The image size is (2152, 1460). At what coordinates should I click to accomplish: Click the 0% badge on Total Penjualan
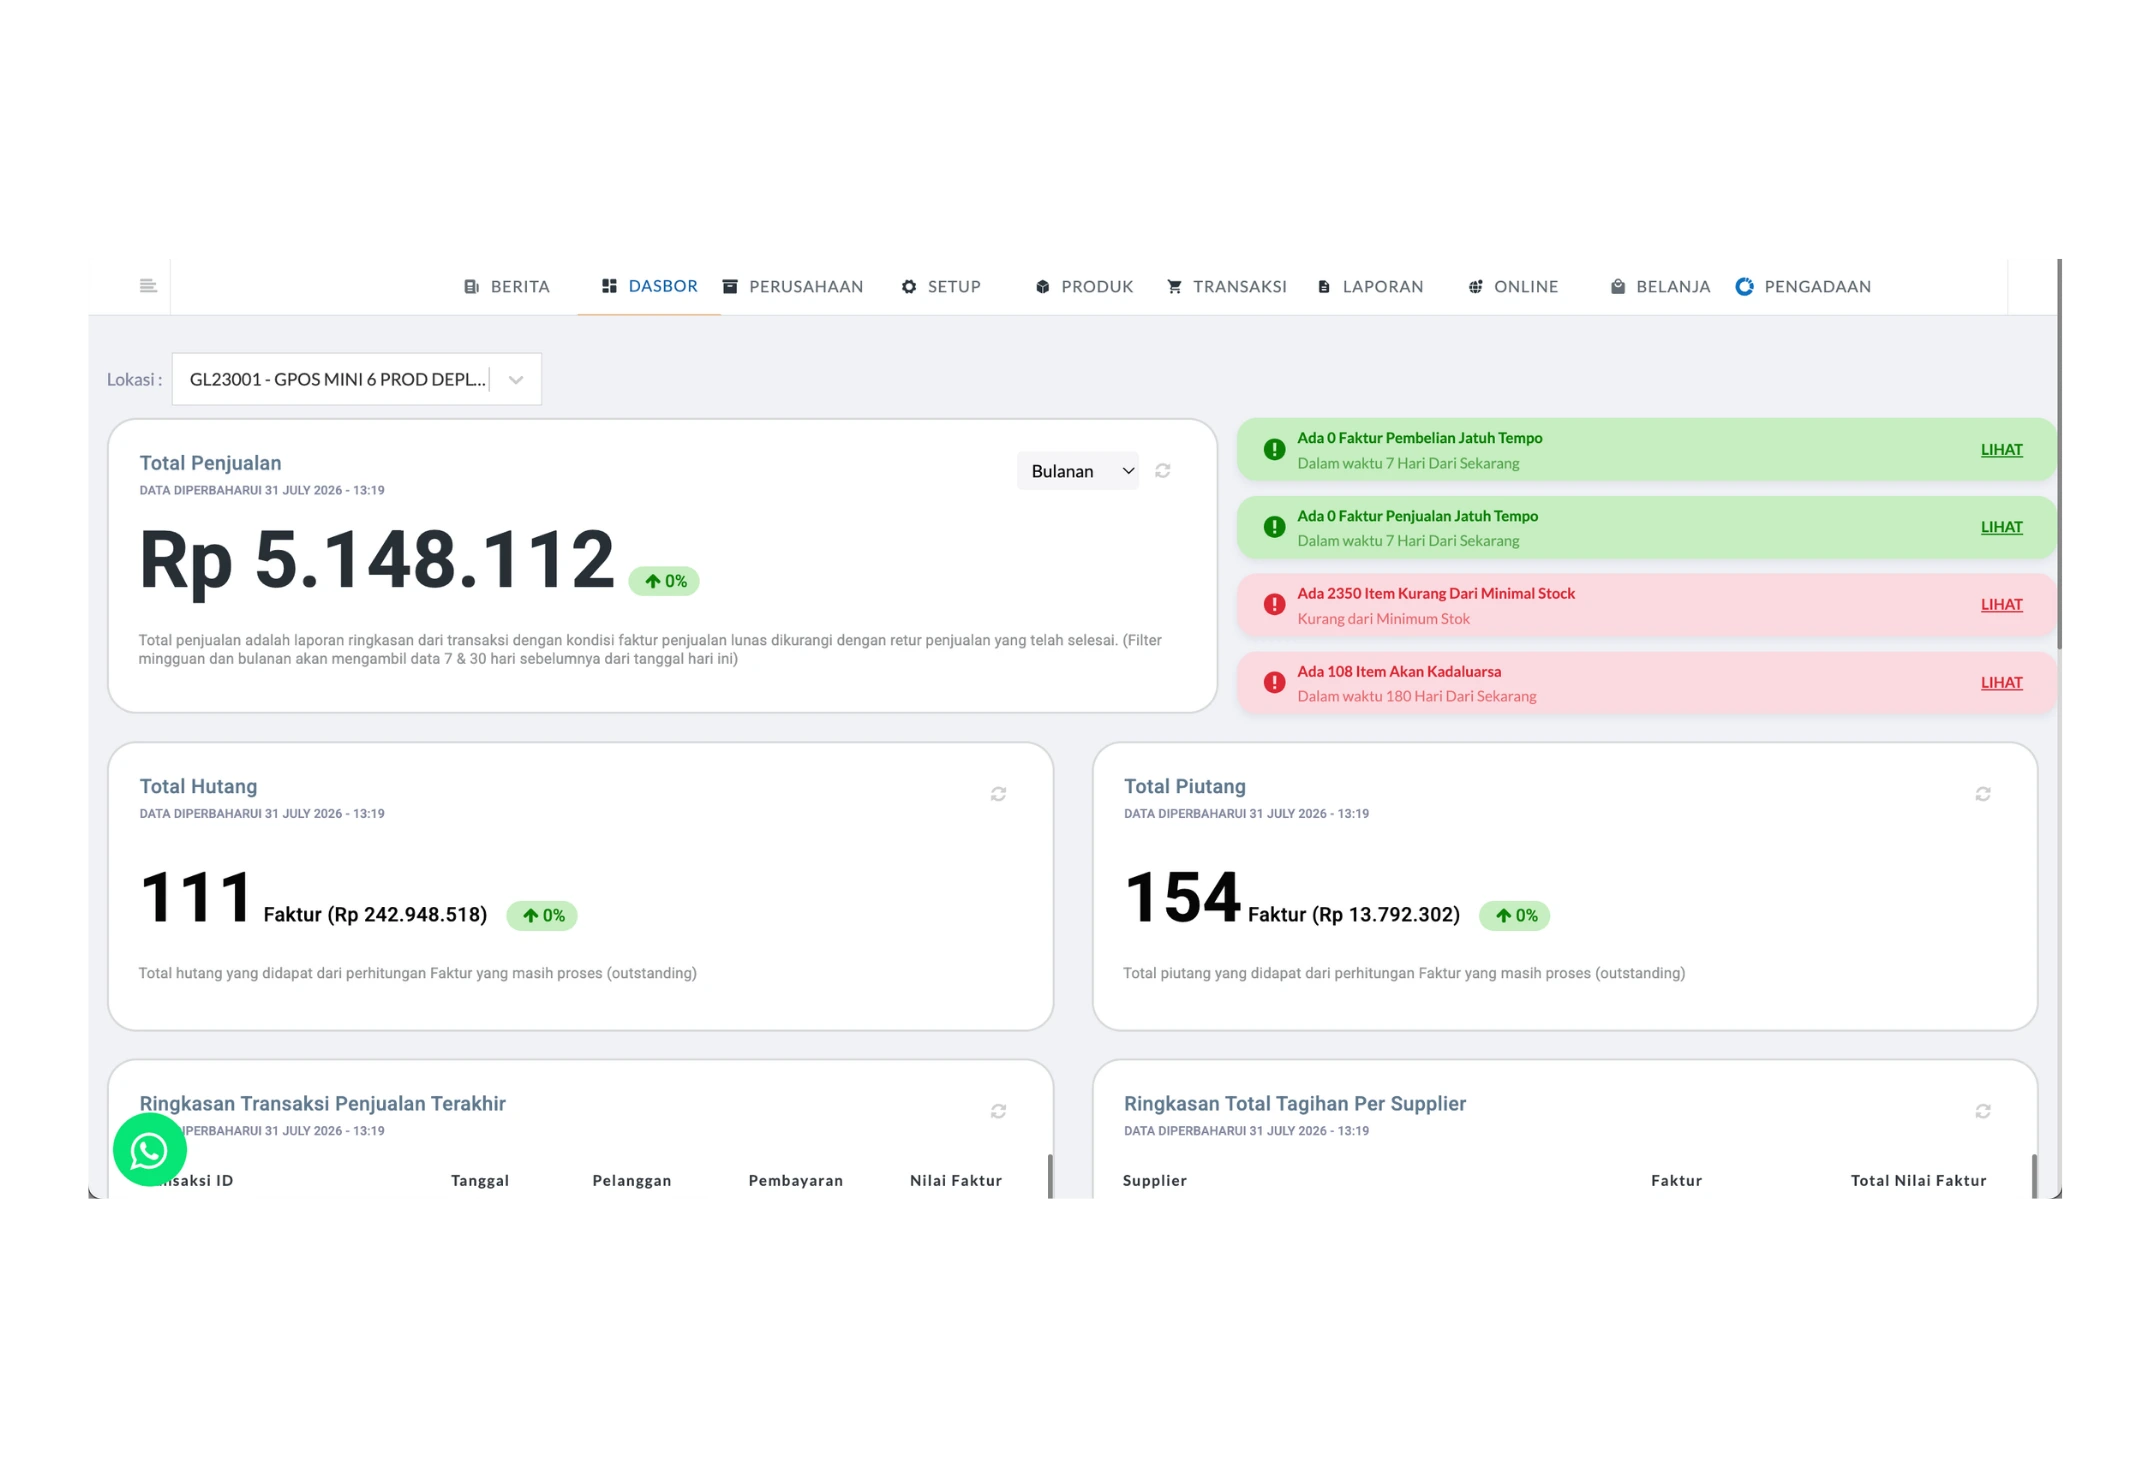click(x=664, y=581)
